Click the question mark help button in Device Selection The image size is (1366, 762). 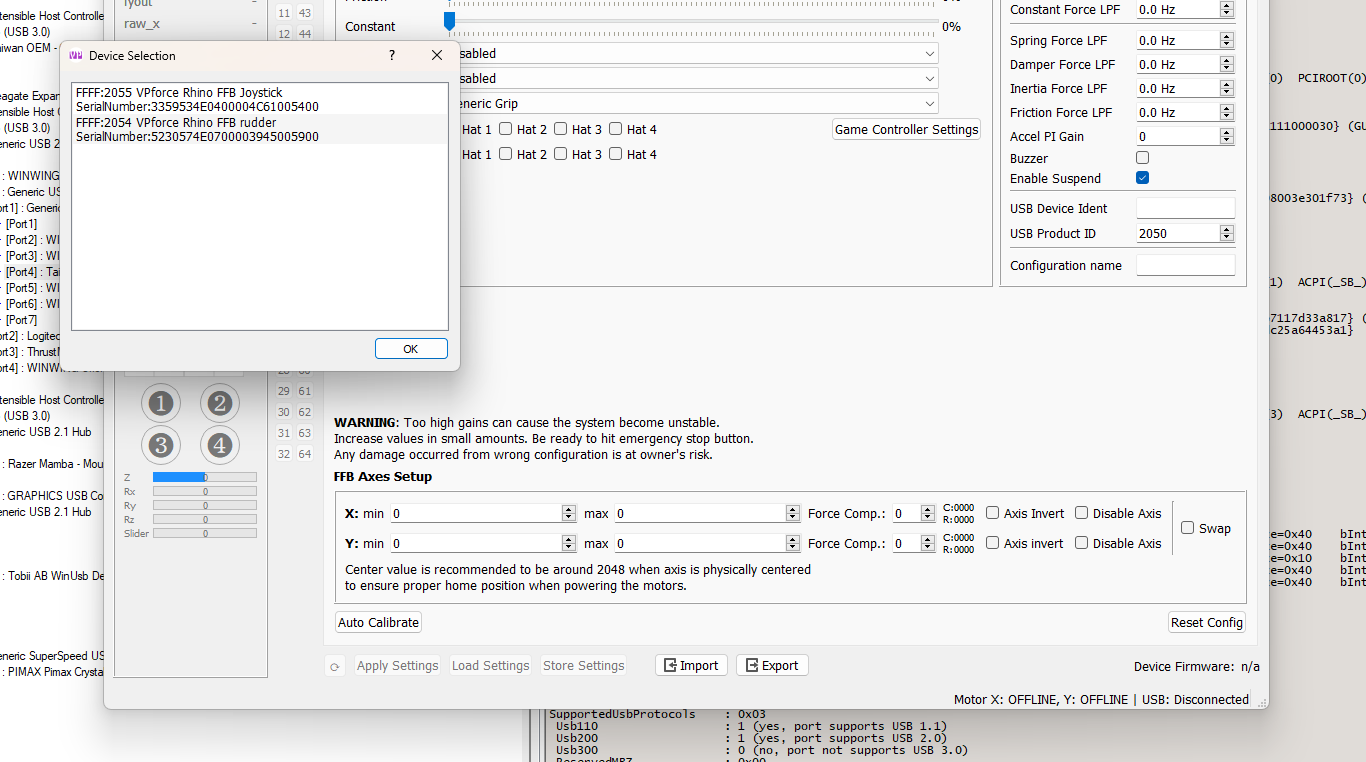click(x=391, y=56)
